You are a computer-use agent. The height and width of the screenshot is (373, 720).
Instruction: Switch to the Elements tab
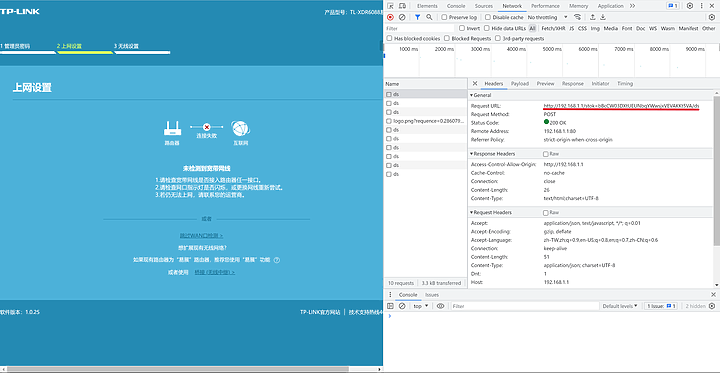coord(427,6)
